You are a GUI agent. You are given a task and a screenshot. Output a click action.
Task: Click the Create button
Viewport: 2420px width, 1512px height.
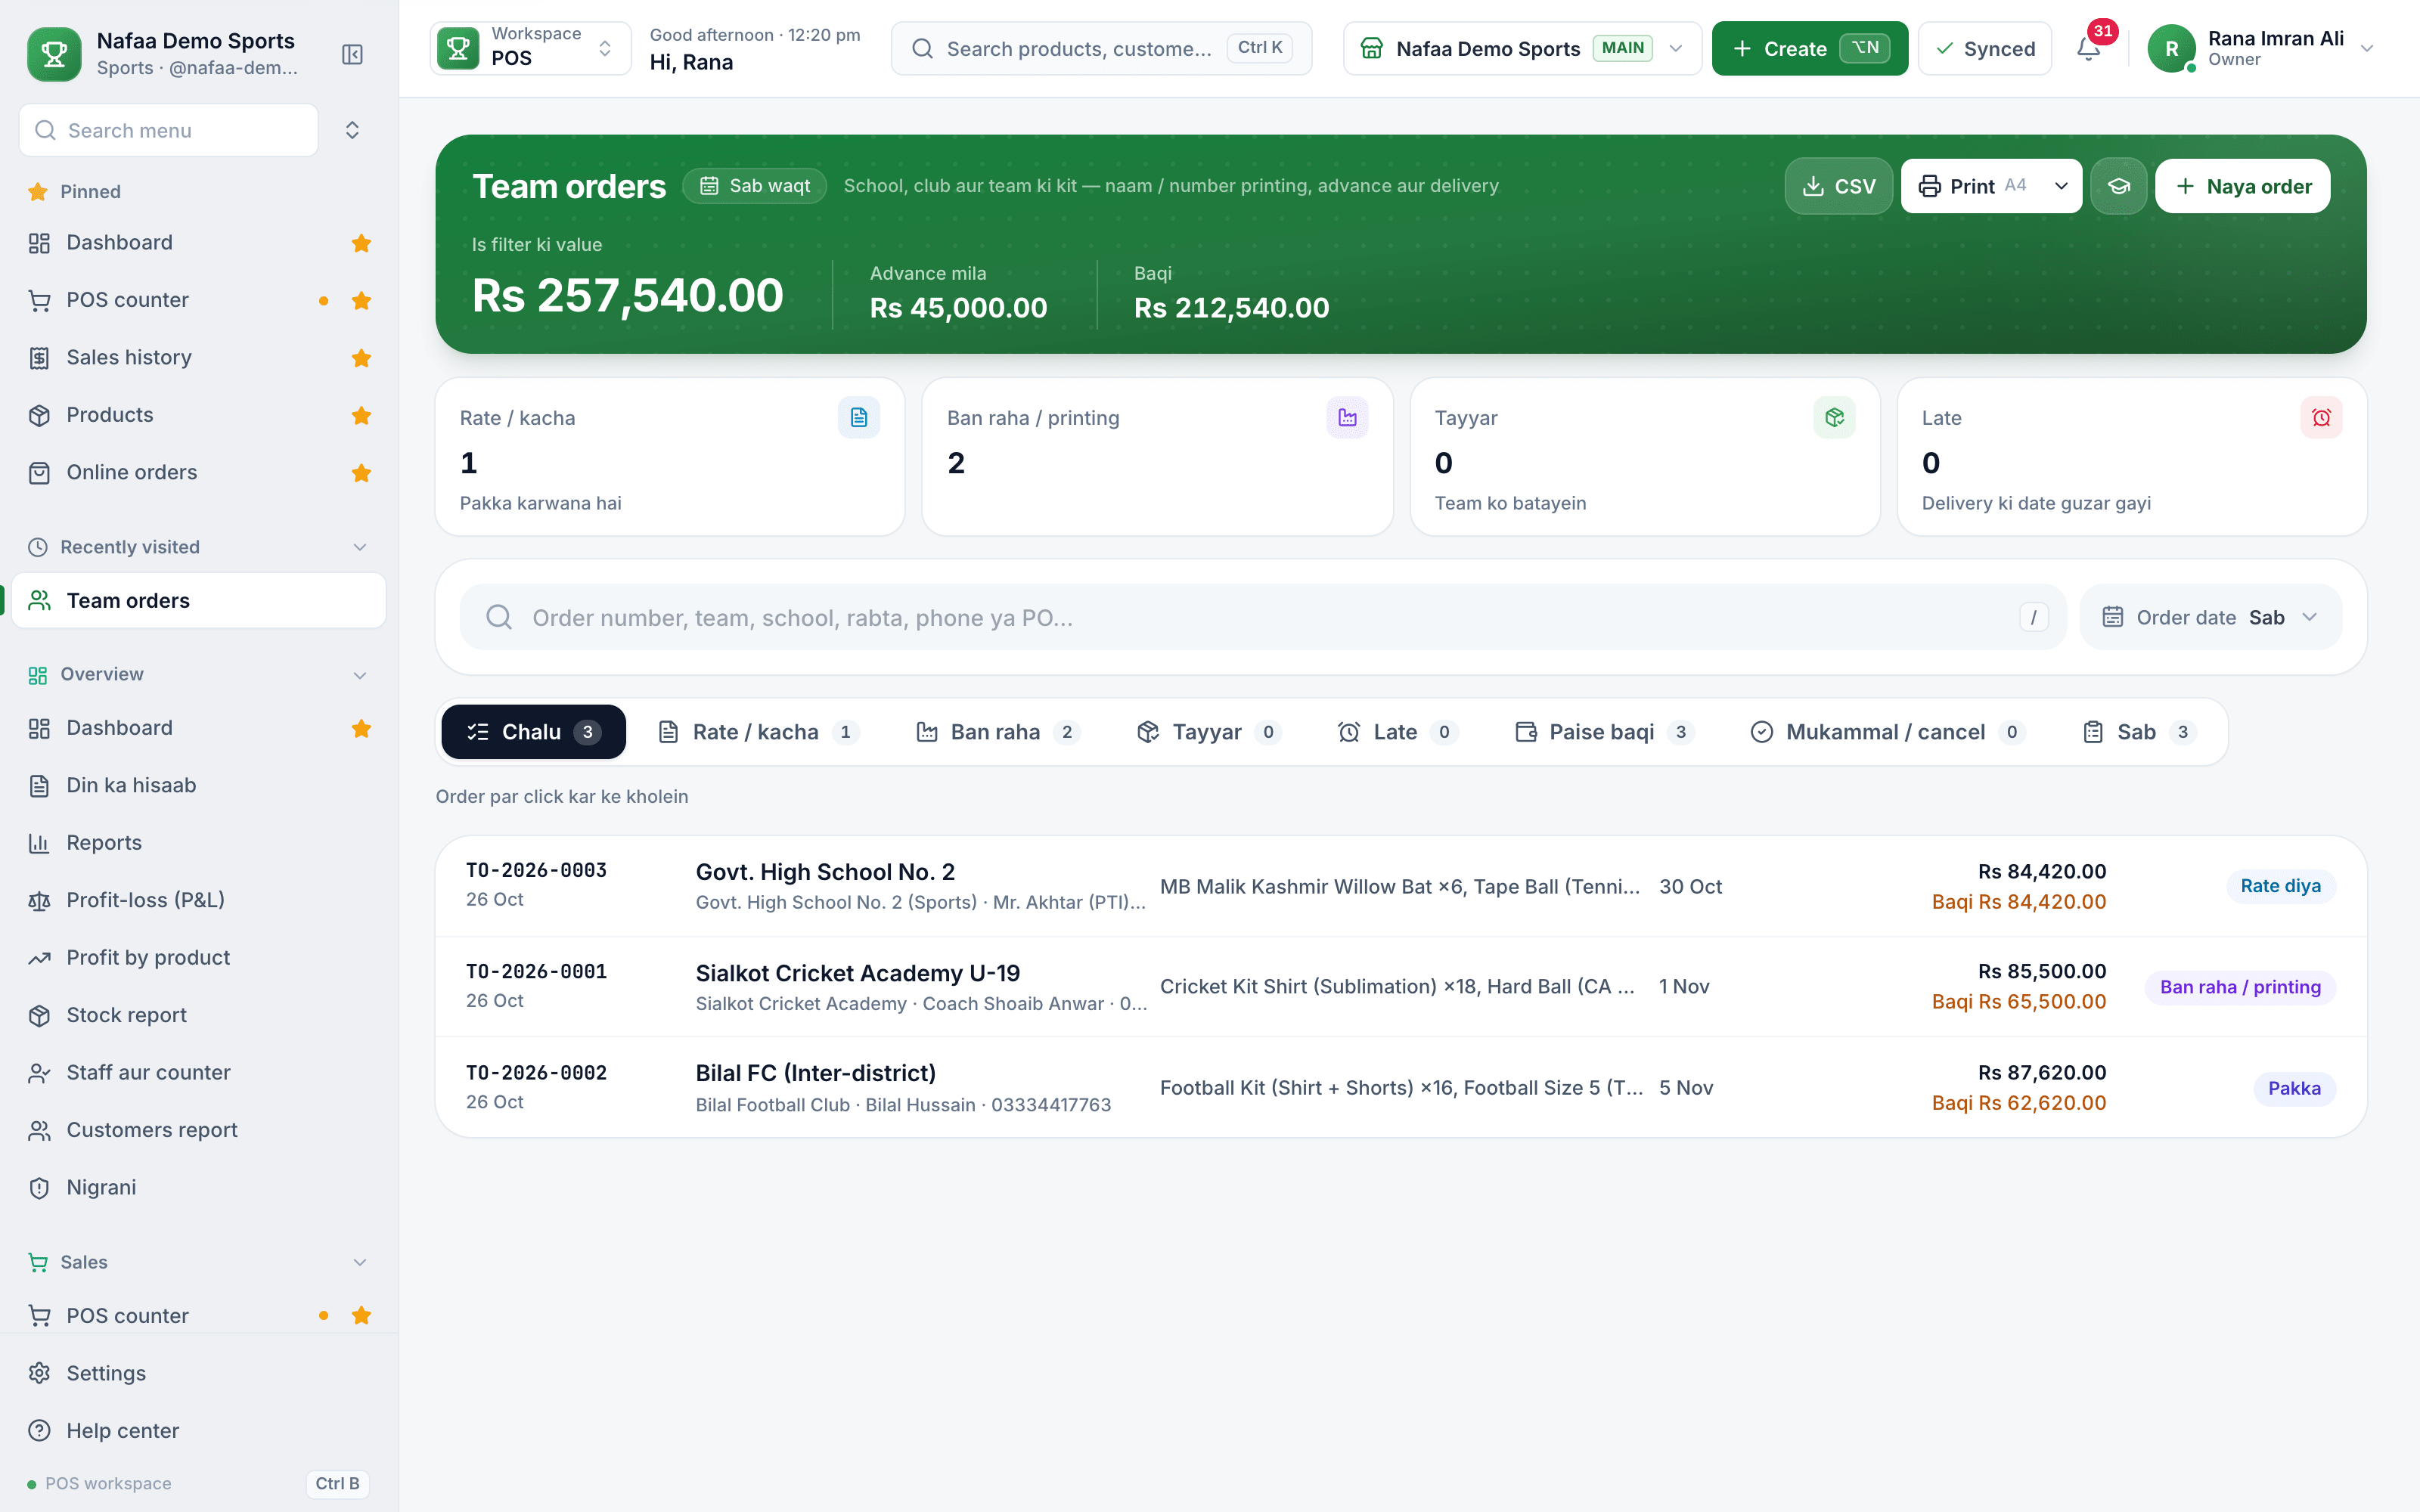click(1809, 48)
